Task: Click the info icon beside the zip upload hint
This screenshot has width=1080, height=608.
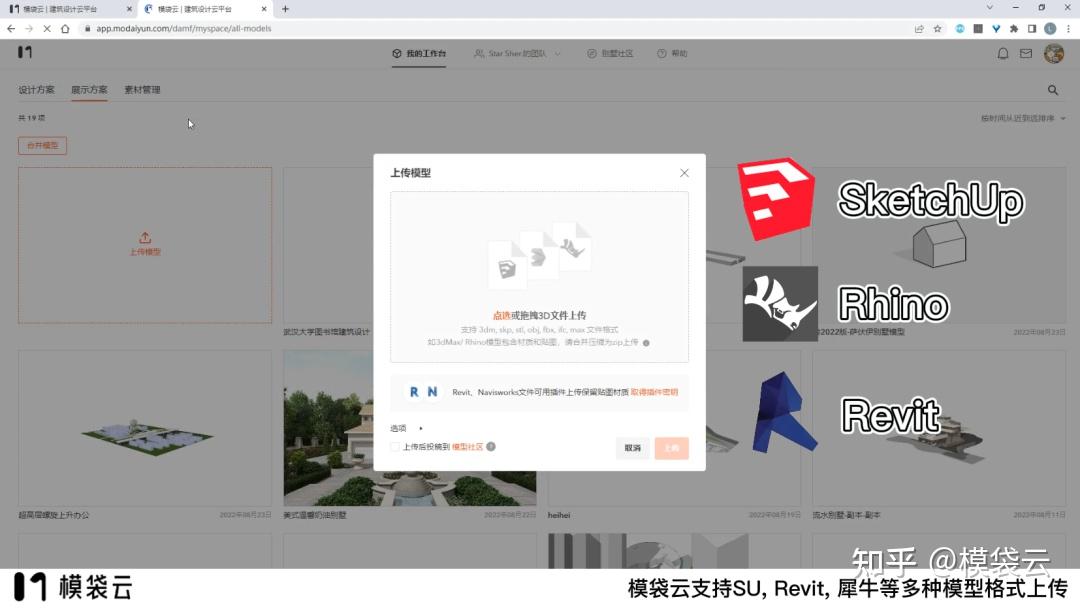Action: coord(646,343)
